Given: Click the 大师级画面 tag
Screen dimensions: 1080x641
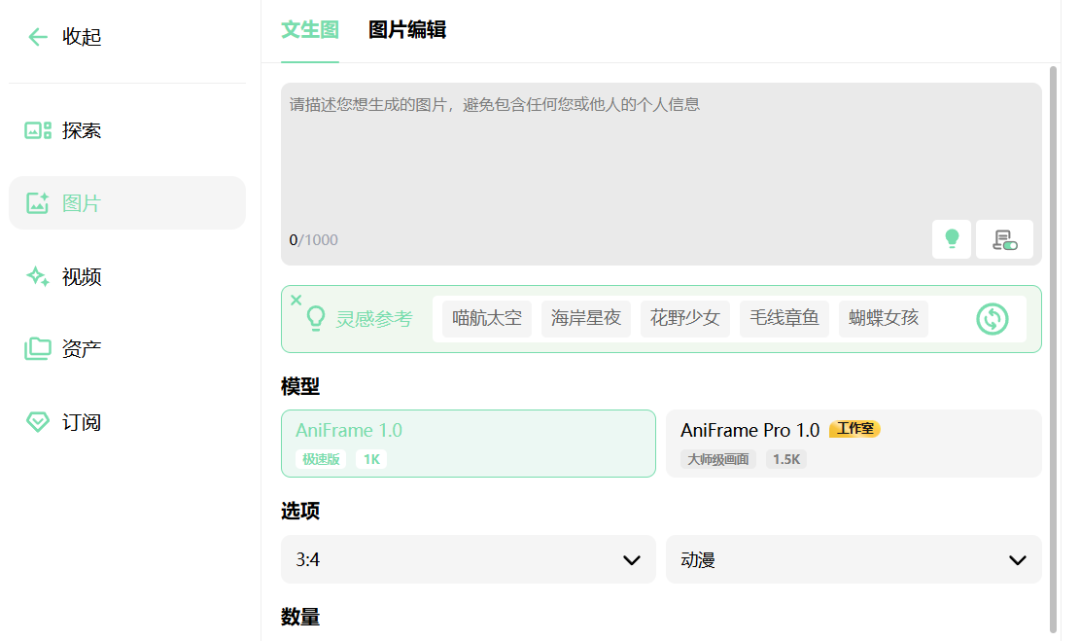Looking at the screenshot, I should tap(718, 459).
